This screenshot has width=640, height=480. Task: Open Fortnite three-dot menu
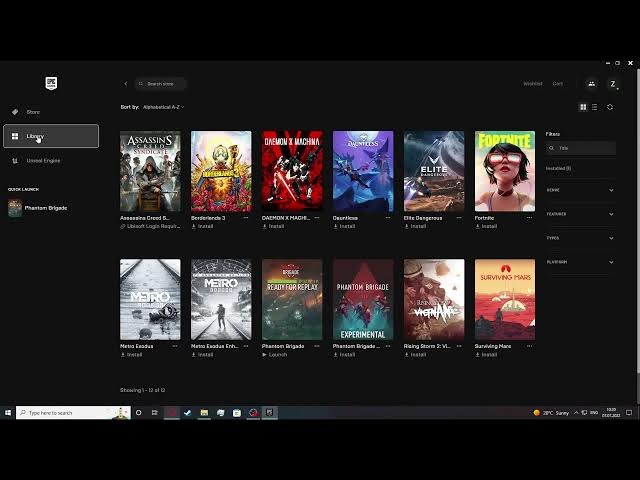pyautogui.click(x=529, y=218)
